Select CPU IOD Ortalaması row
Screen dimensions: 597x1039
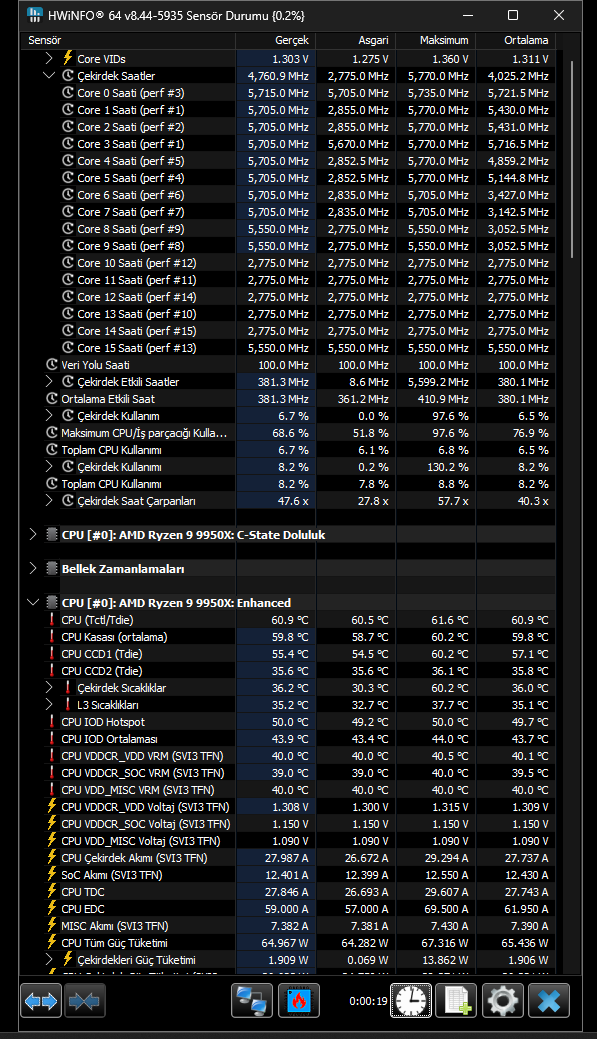click(289, 739)
